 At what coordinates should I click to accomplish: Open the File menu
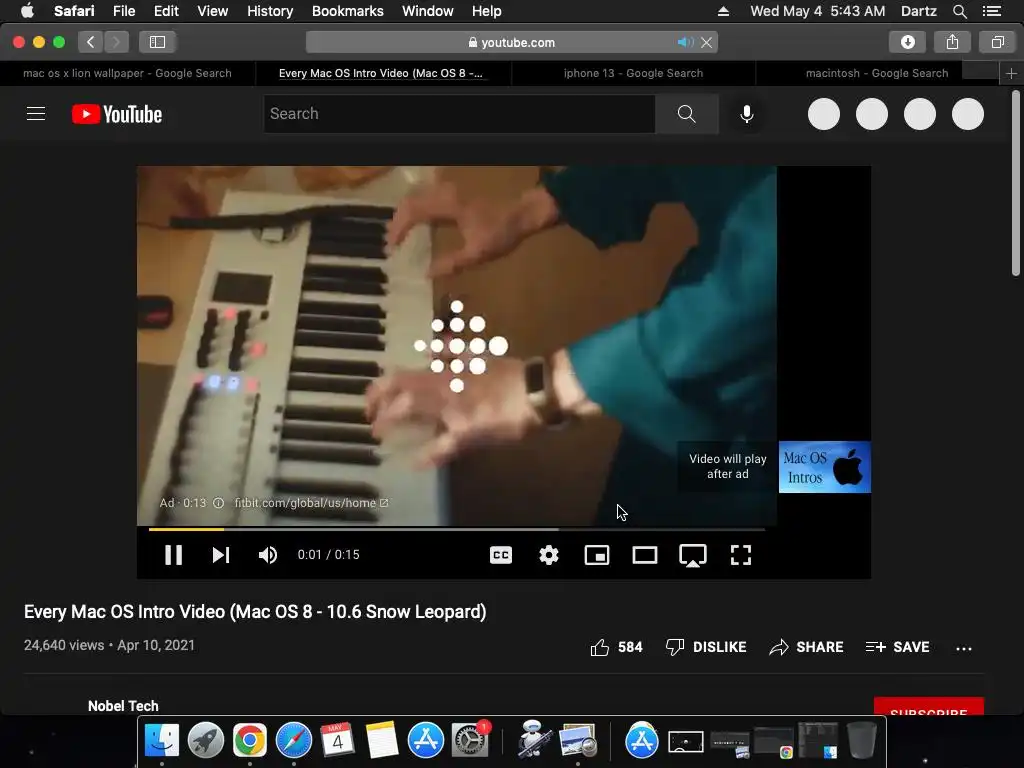(x=123, y=11)
